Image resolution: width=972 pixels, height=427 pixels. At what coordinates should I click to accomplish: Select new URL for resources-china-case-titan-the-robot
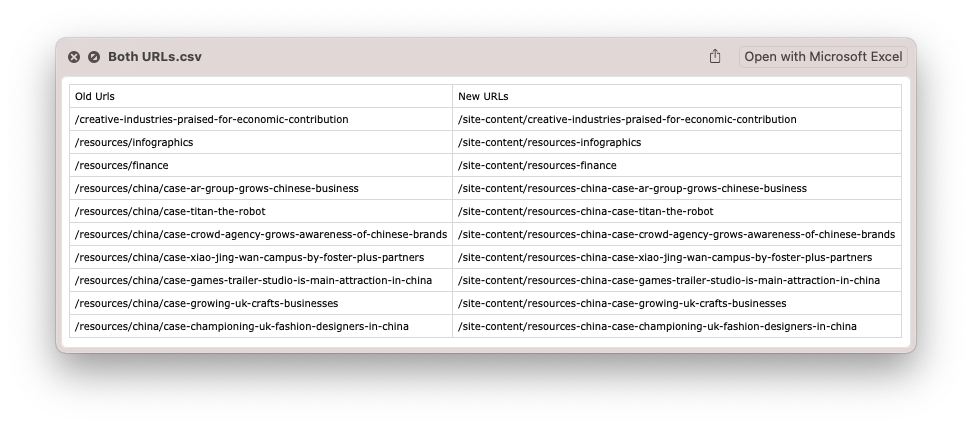(585, 211)
